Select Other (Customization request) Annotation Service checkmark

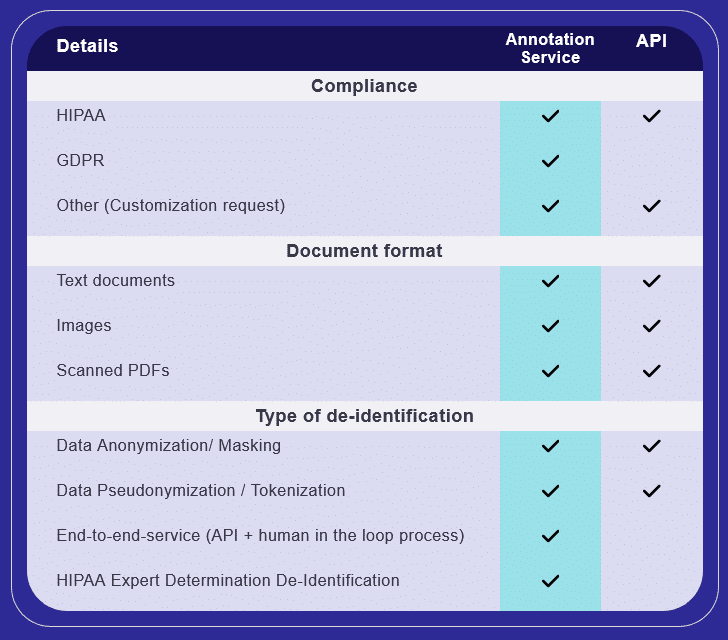(x=550, y=206)
